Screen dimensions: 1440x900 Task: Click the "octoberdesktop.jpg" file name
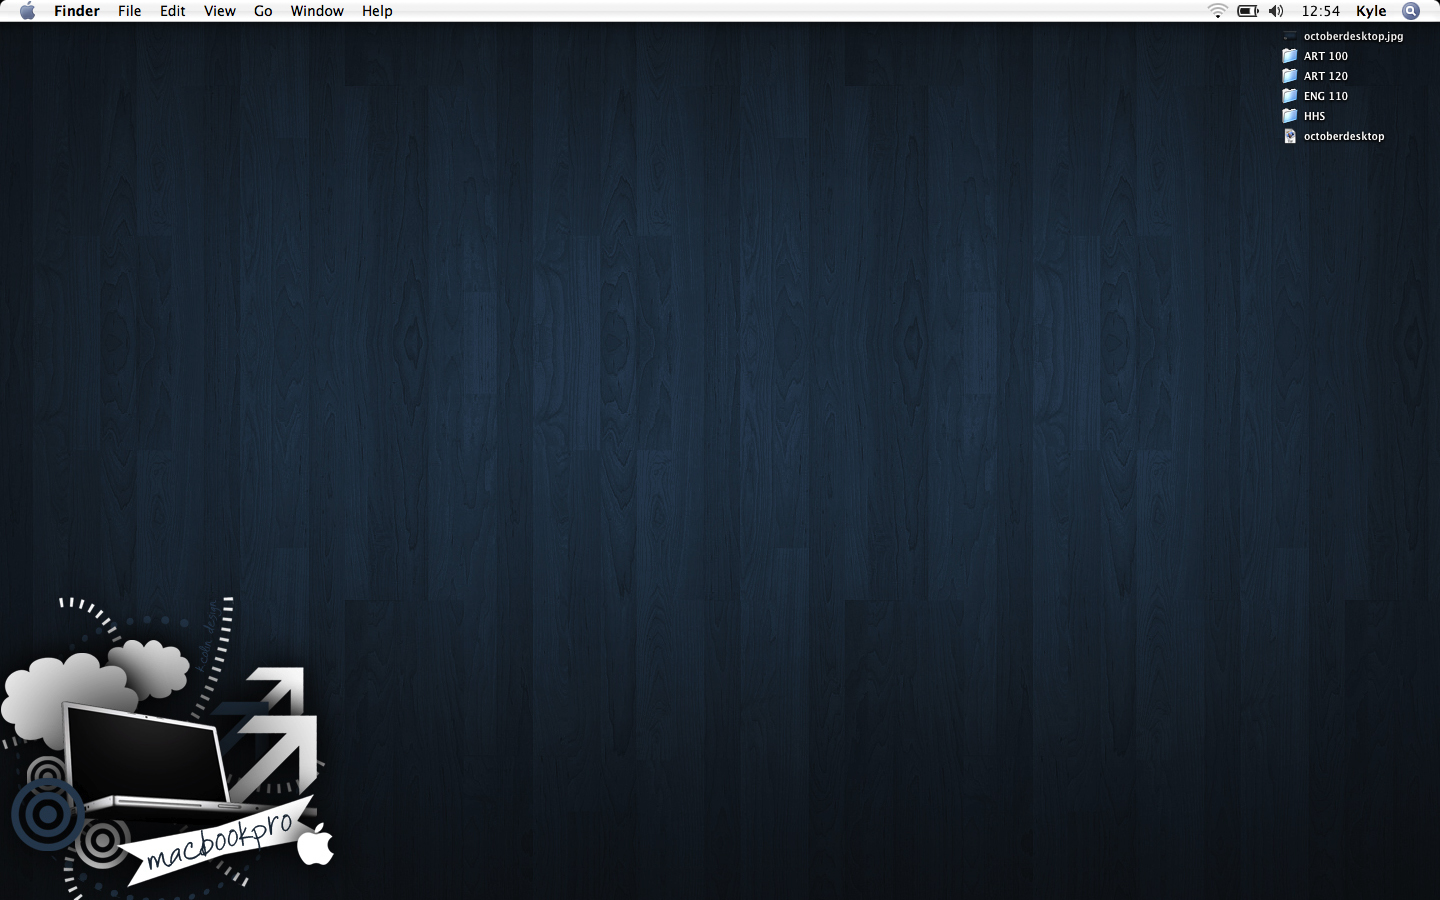point(1353,36)
